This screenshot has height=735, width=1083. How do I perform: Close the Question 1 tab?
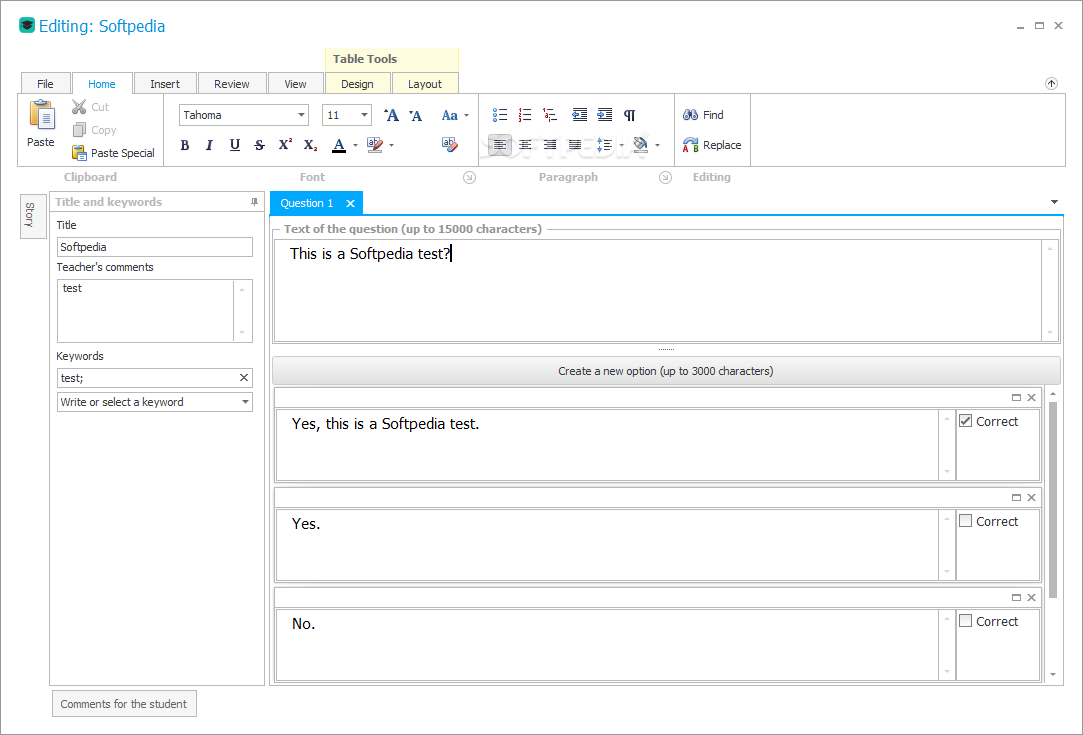[350, 203]
